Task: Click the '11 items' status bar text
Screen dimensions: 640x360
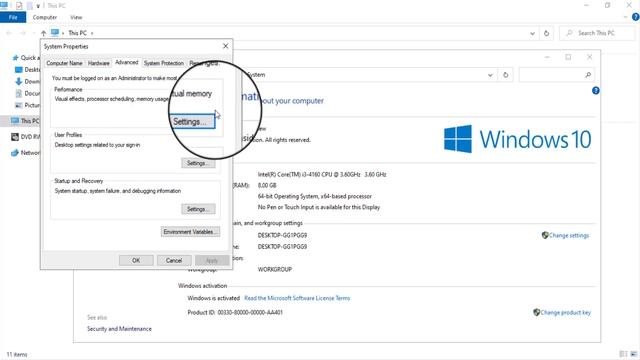Action: pos(17,355)
